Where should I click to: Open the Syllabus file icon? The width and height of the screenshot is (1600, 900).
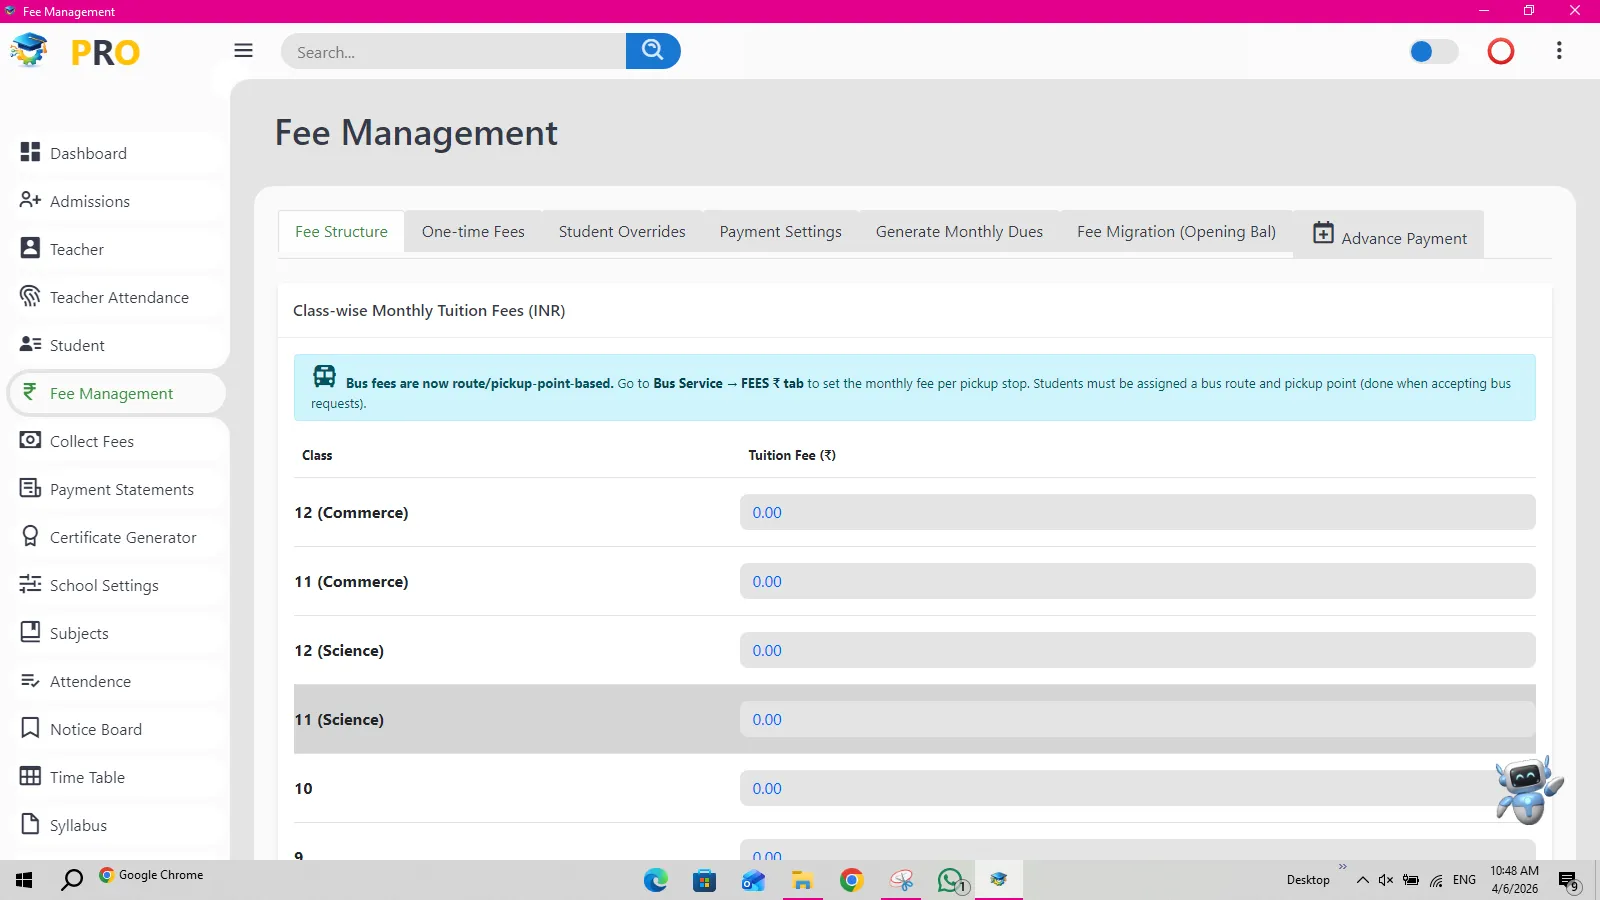tap(30, 824)
